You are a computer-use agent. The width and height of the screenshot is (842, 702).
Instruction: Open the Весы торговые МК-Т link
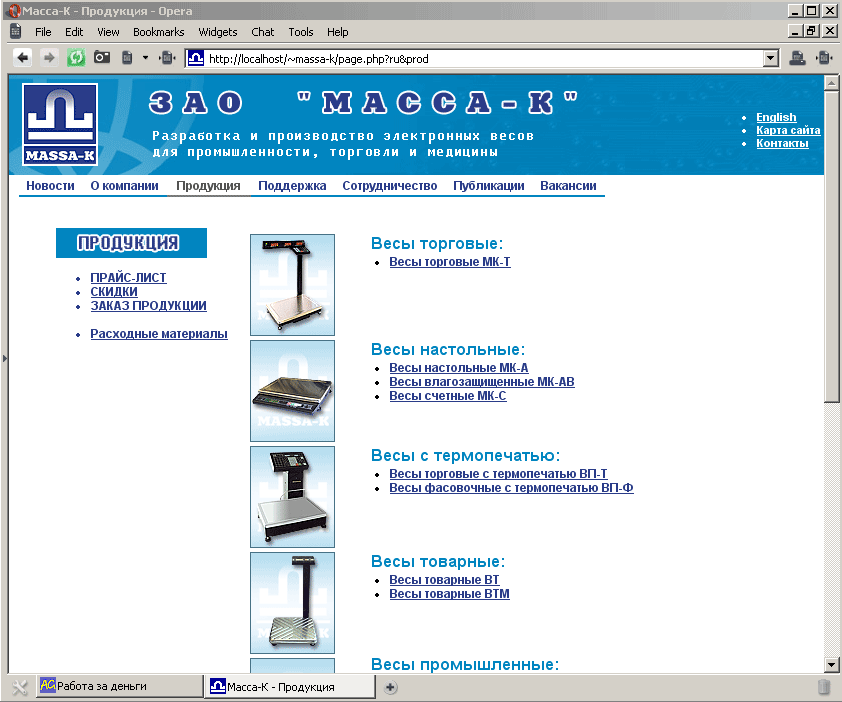[450, 262]
